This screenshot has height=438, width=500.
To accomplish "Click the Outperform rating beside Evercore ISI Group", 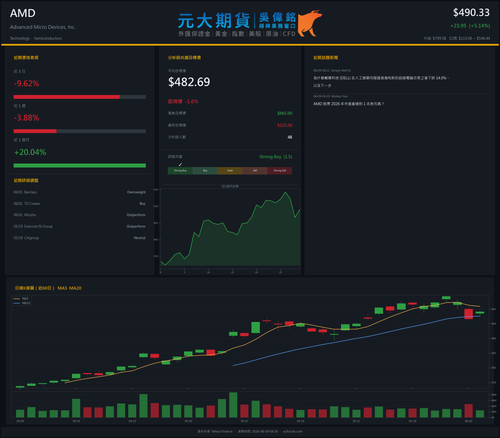I will [136, 226].
